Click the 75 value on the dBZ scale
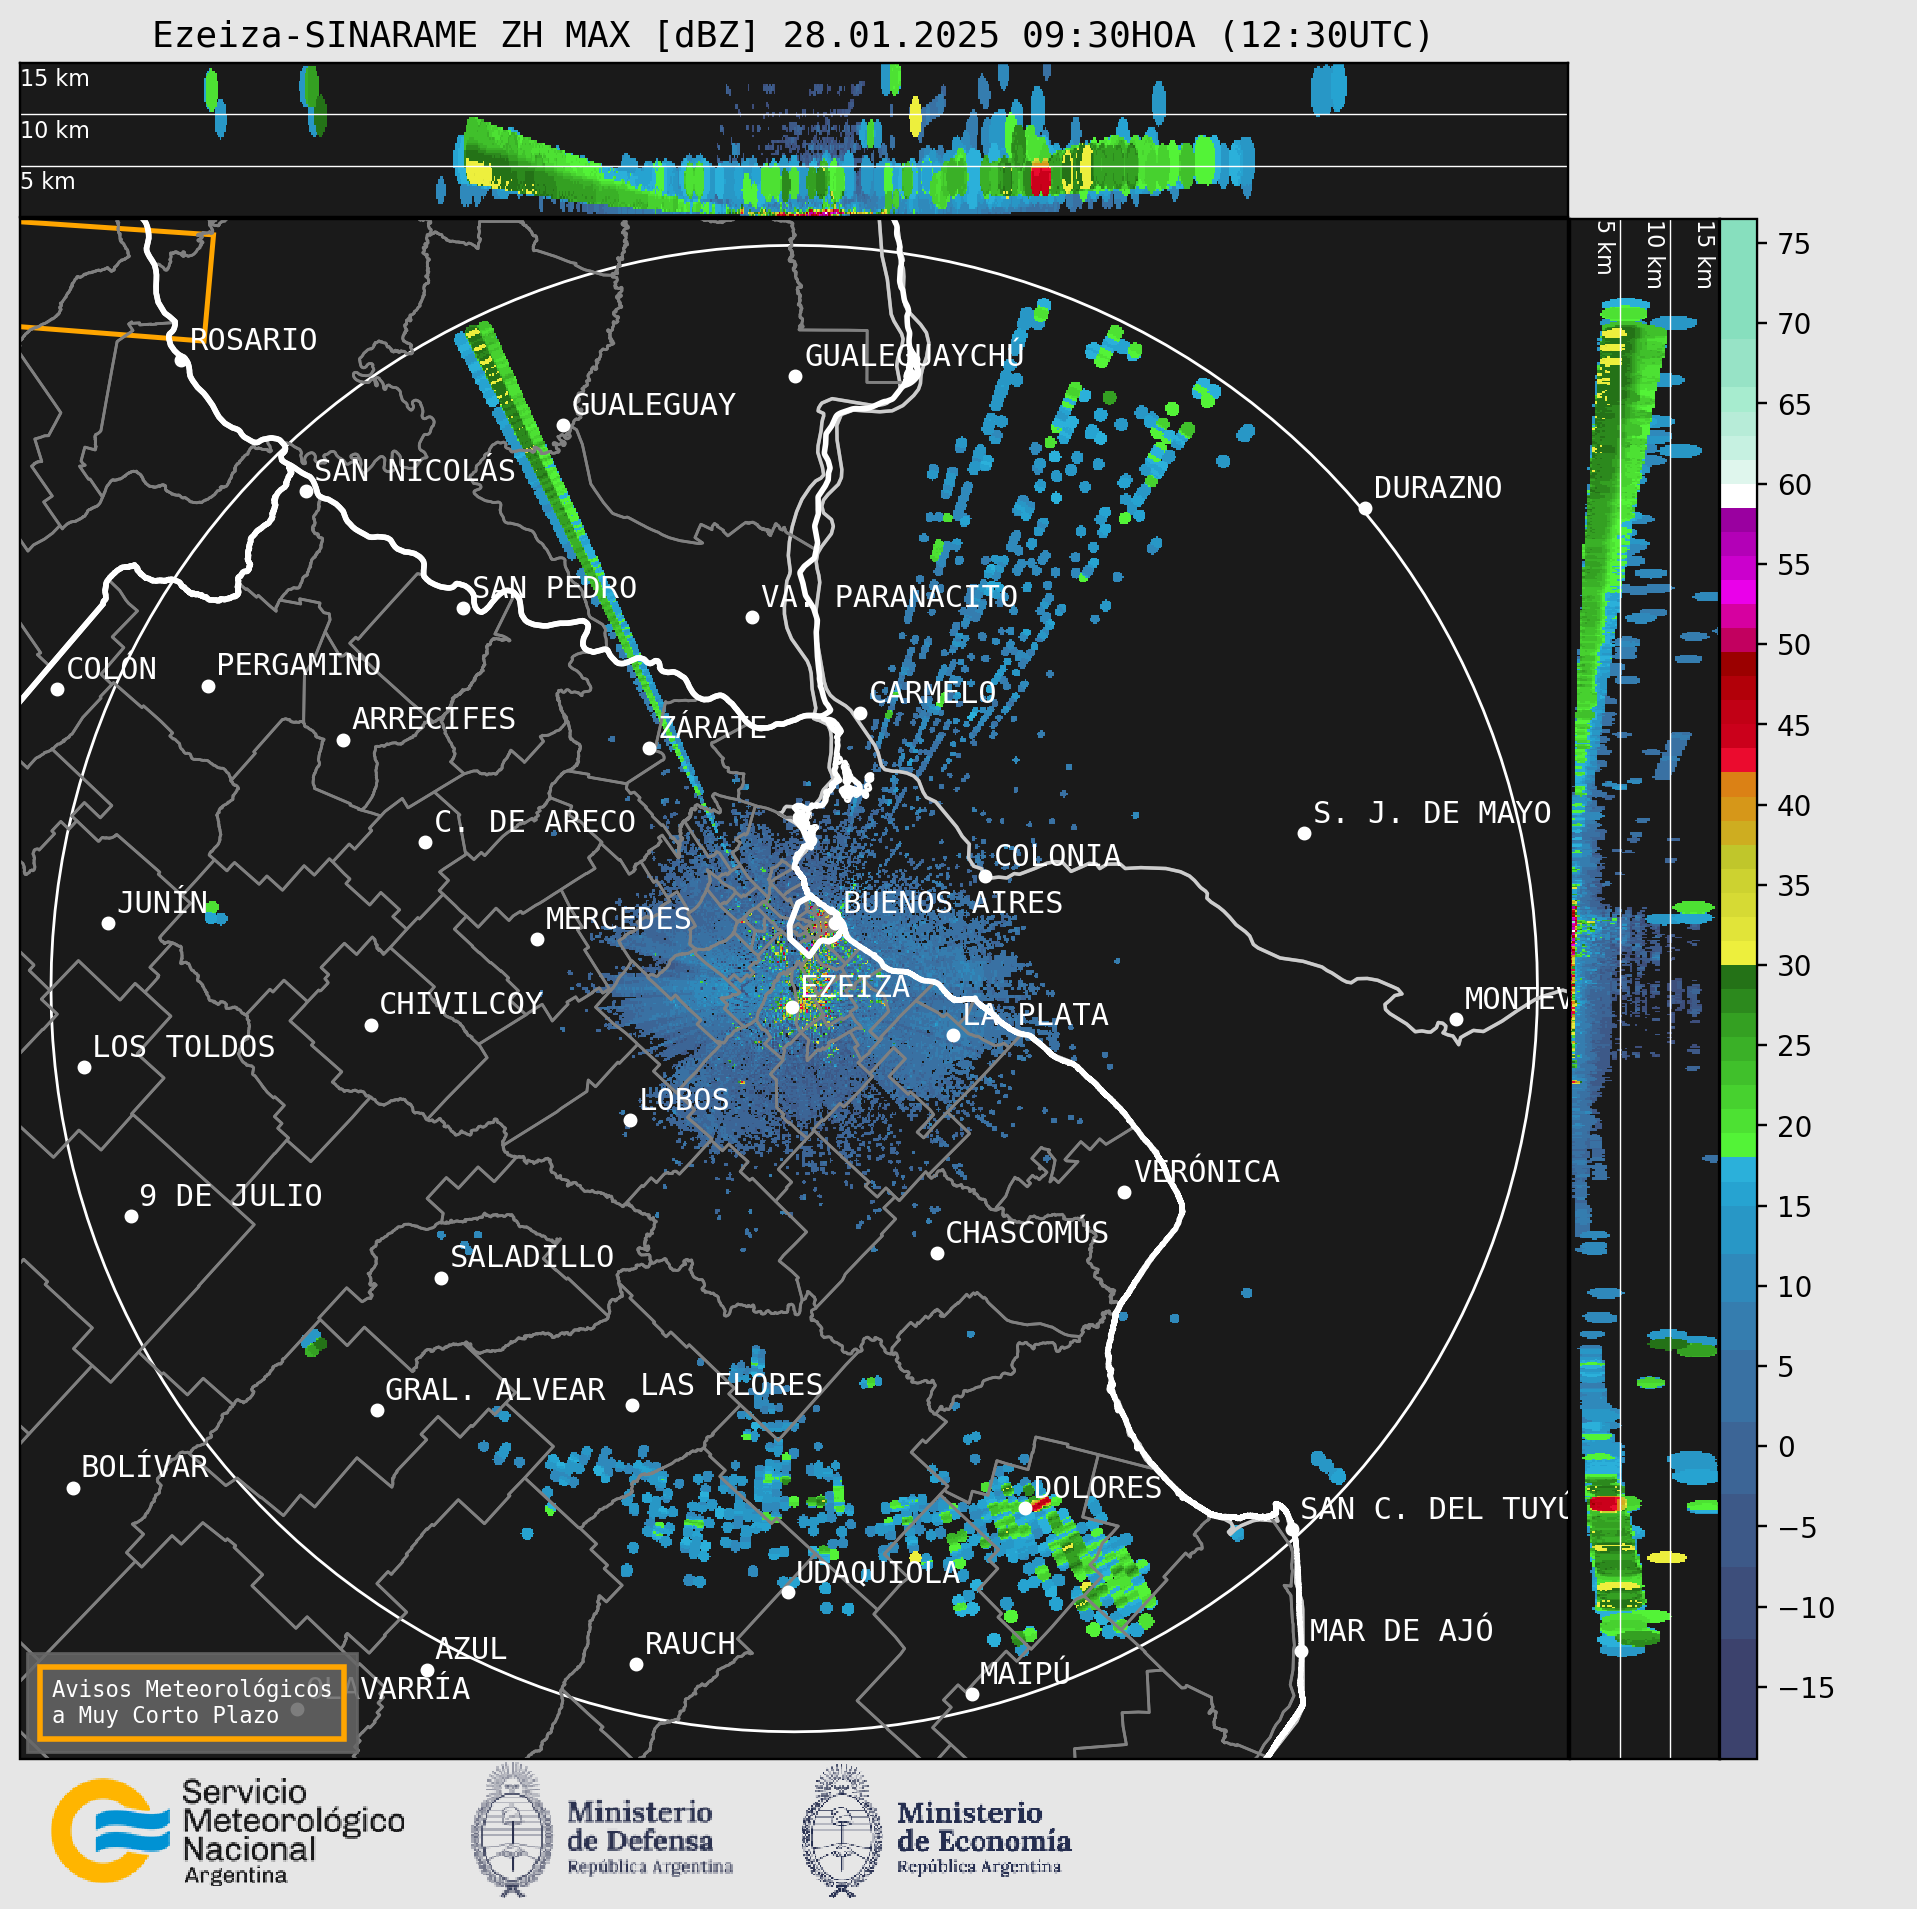1917x1909 pixels. pos(1794,244)
